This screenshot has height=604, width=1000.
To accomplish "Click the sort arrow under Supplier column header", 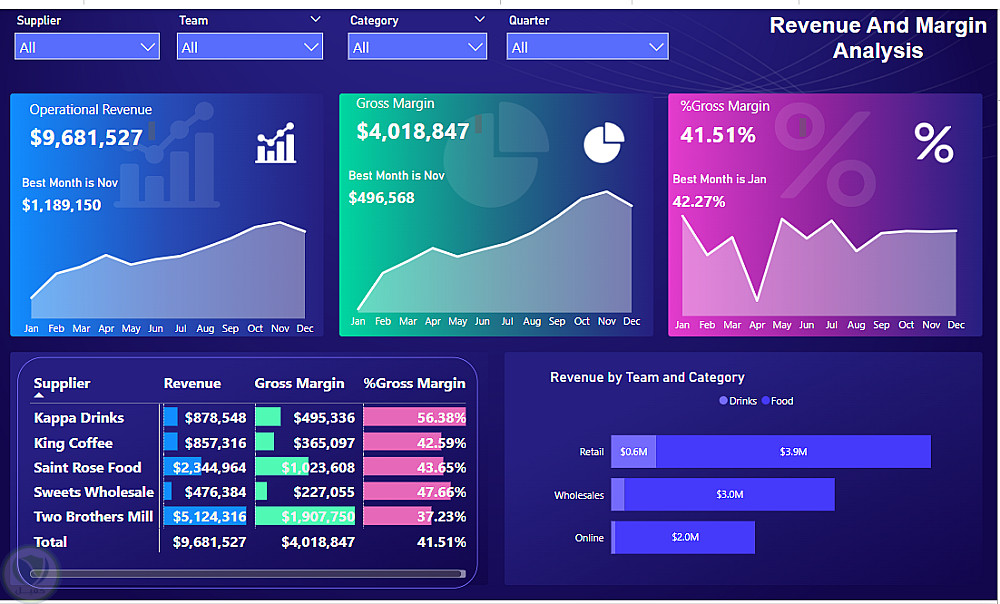I will point(39,395).
